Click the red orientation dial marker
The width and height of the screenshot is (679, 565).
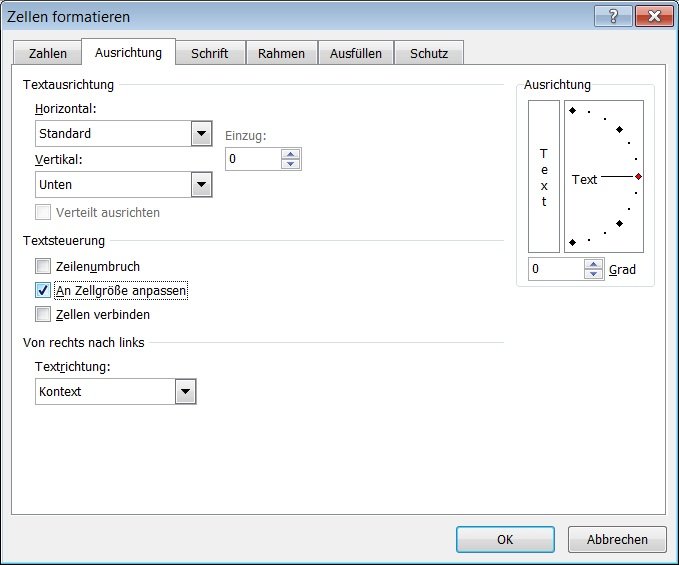coord(638,176)
